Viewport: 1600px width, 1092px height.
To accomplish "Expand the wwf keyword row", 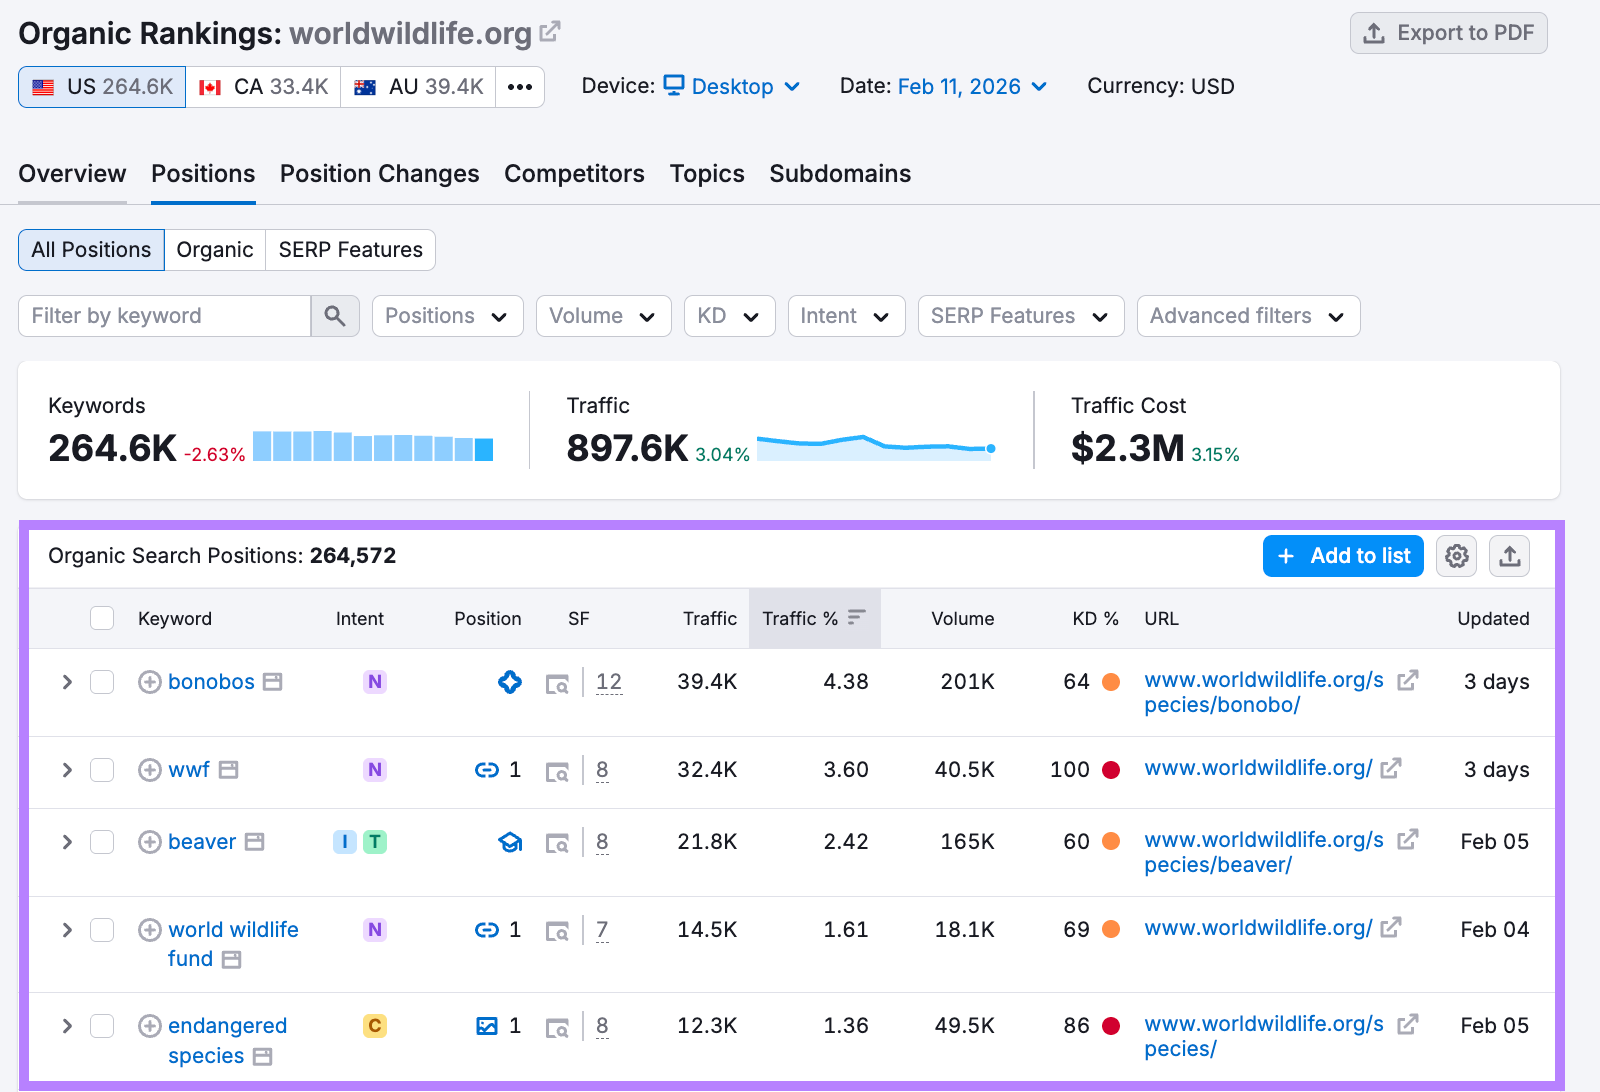I will click(x=66, y=770).
